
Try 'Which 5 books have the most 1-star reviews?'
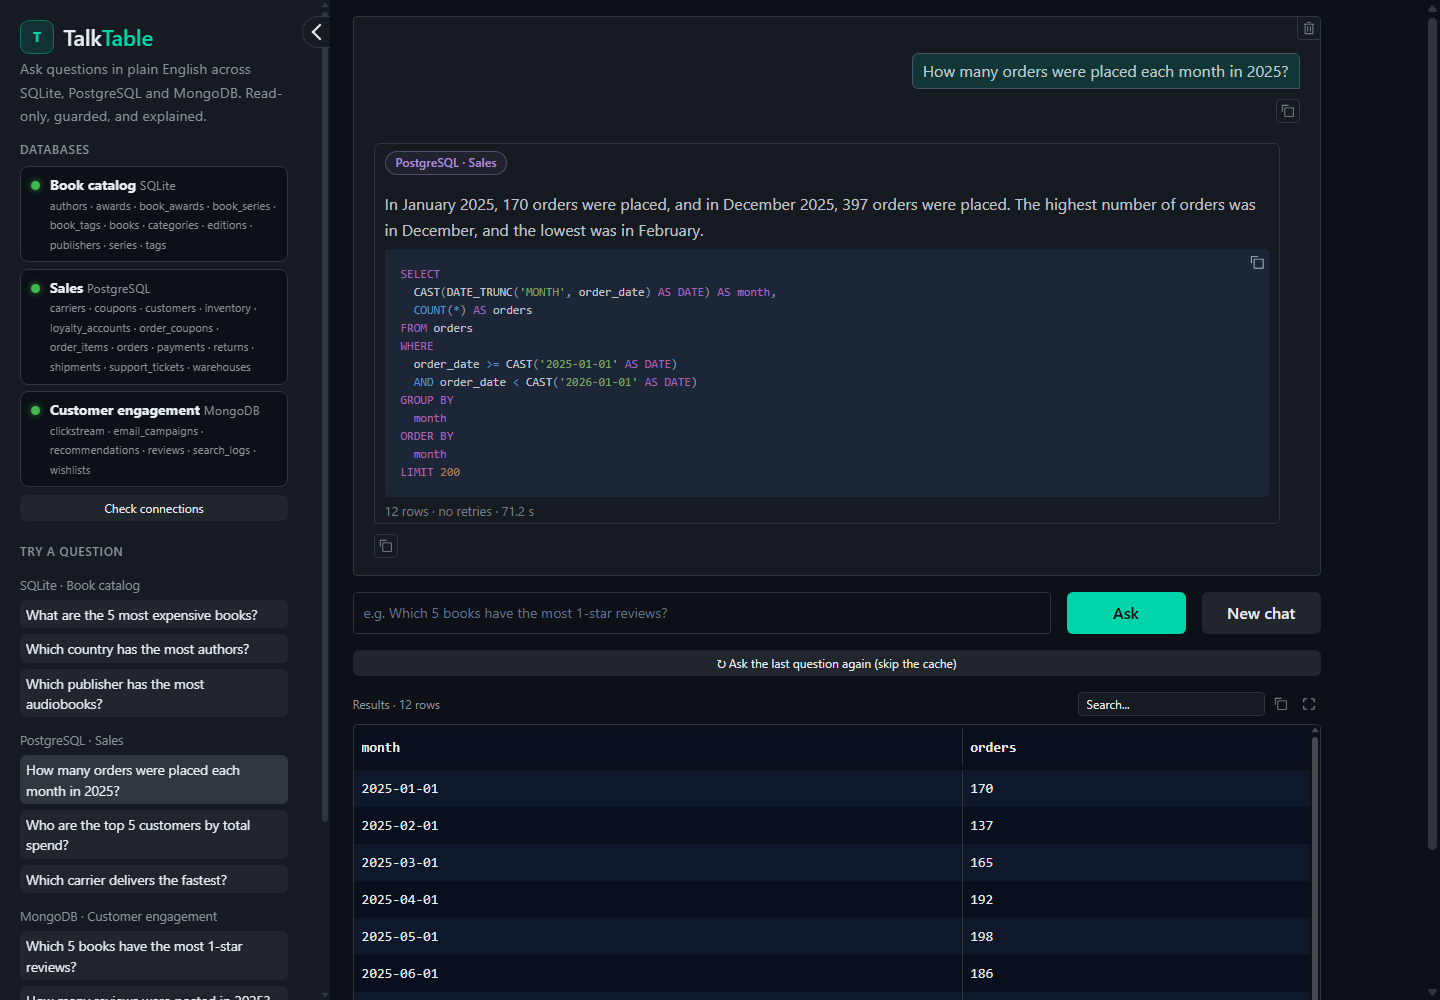pos(154,956)
